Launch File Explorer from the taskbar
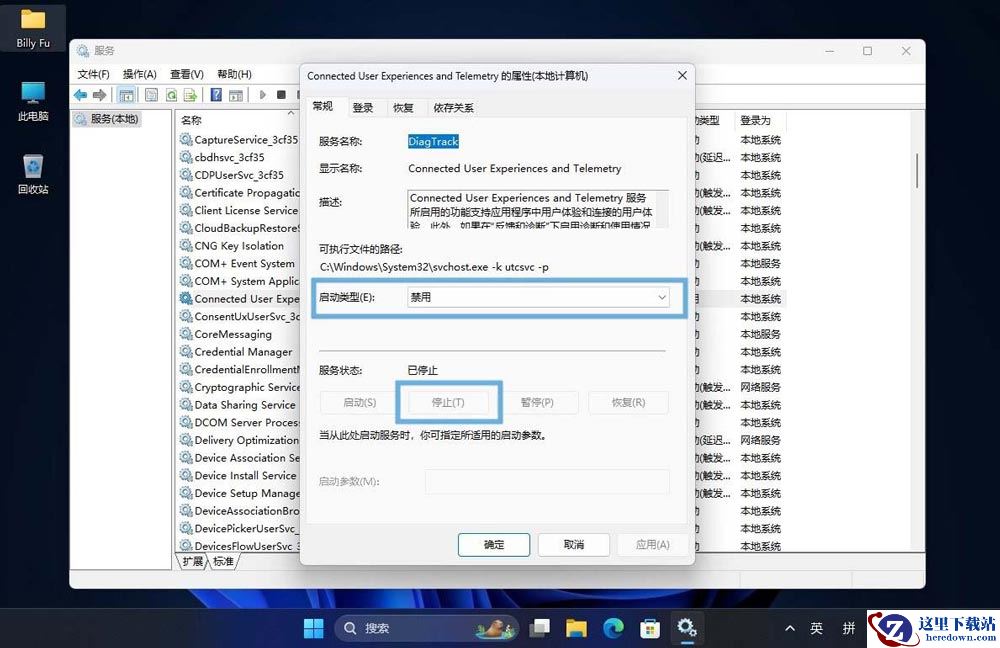The image size is (1000, 648). click(x=577, y=628)
